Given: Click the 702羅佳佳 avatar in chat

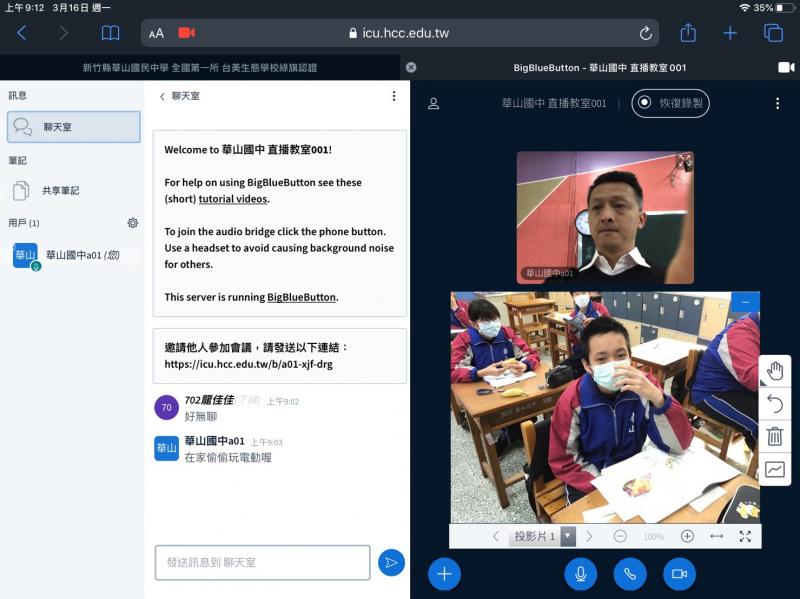Looking at the screenshot, I should point(166,407).
